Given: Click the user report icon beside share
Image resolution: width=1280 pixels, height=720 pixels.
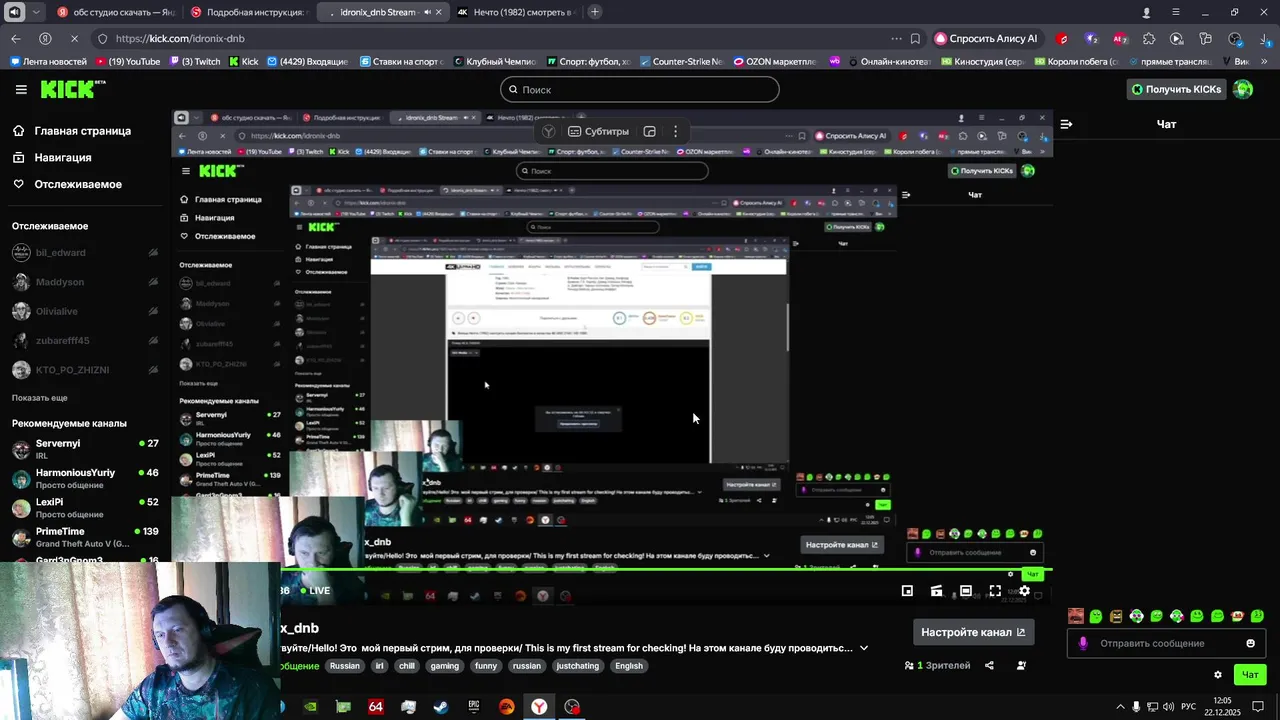Looking at the screenshot, I should tap(1021, 666).
